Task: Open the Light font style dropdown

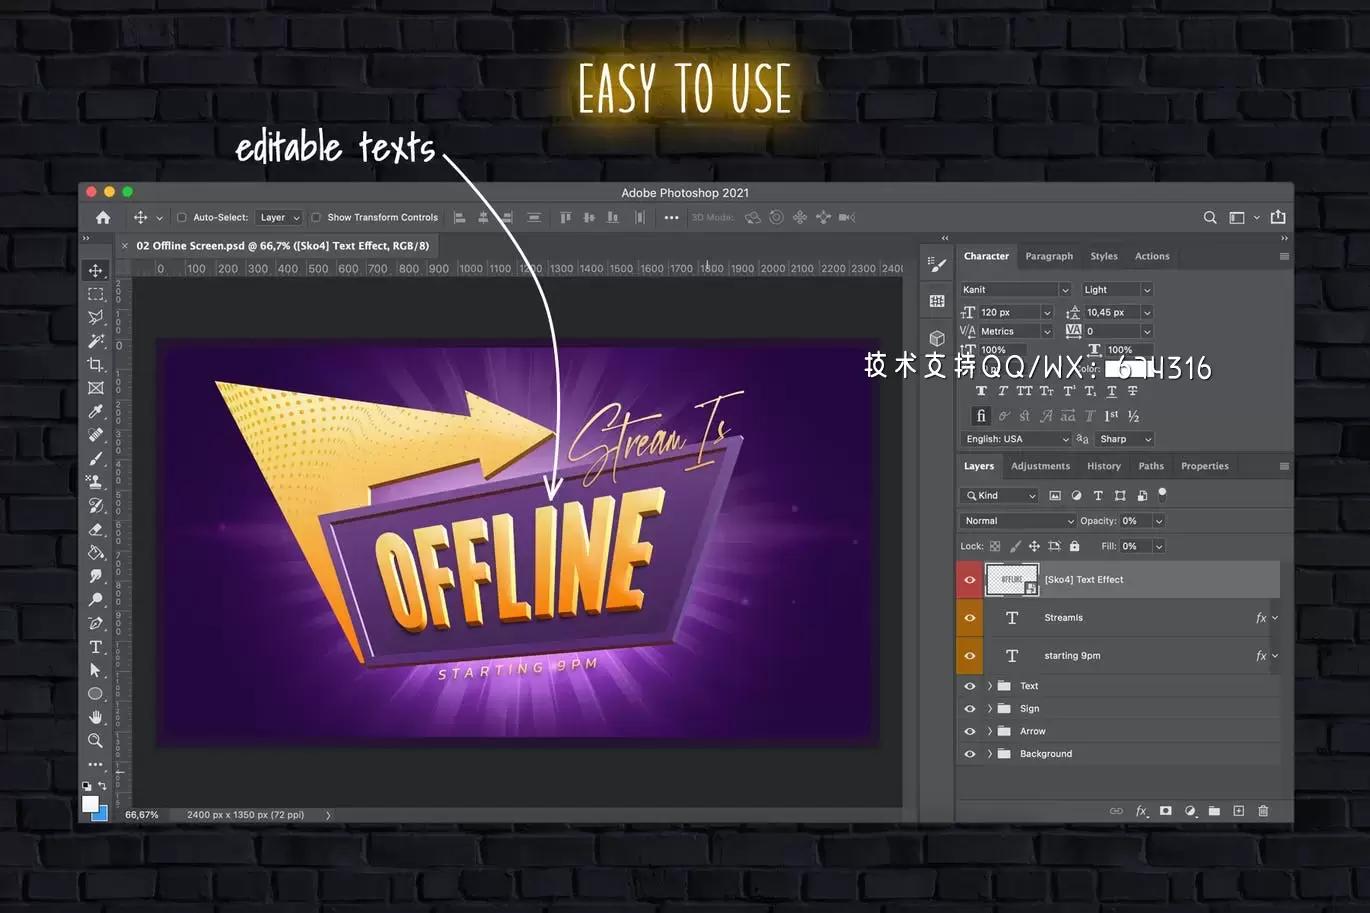Action: tap(1117, 290)
